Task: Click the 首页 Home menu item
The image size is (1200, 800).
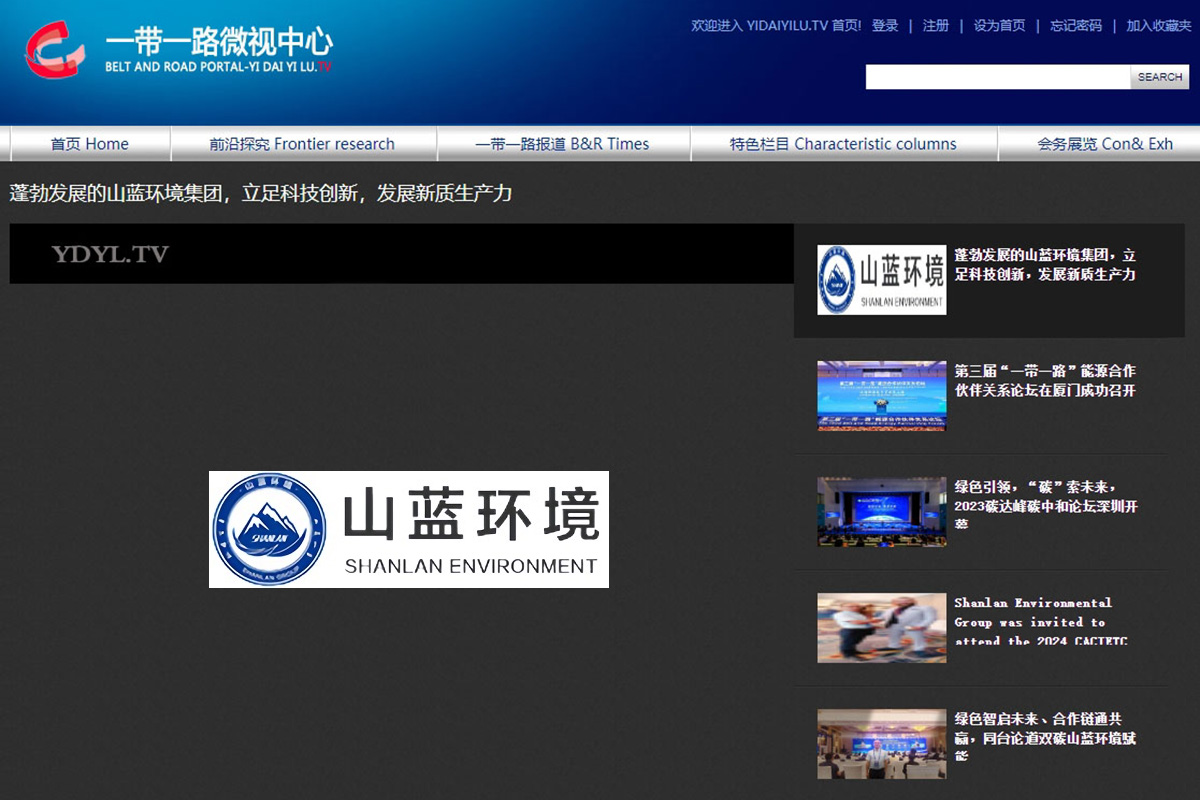Action: [90, 144]
